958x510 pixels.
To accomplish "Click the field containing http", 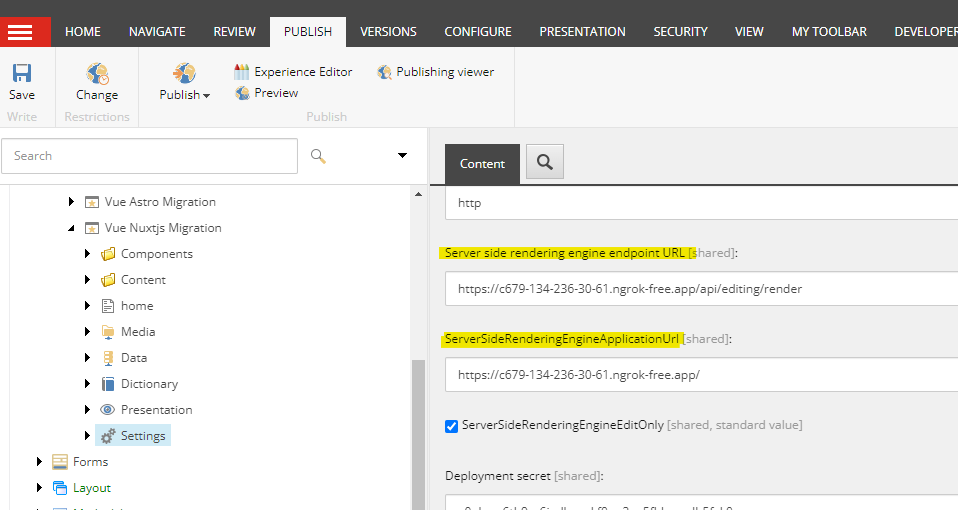I will point(701,203).
